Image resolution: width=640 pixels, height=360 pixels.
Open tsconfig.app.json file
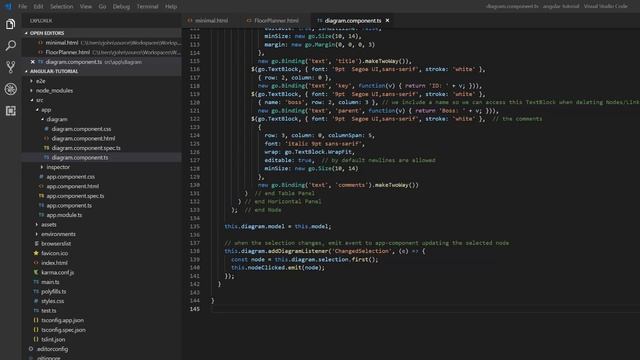coord(62,320)
